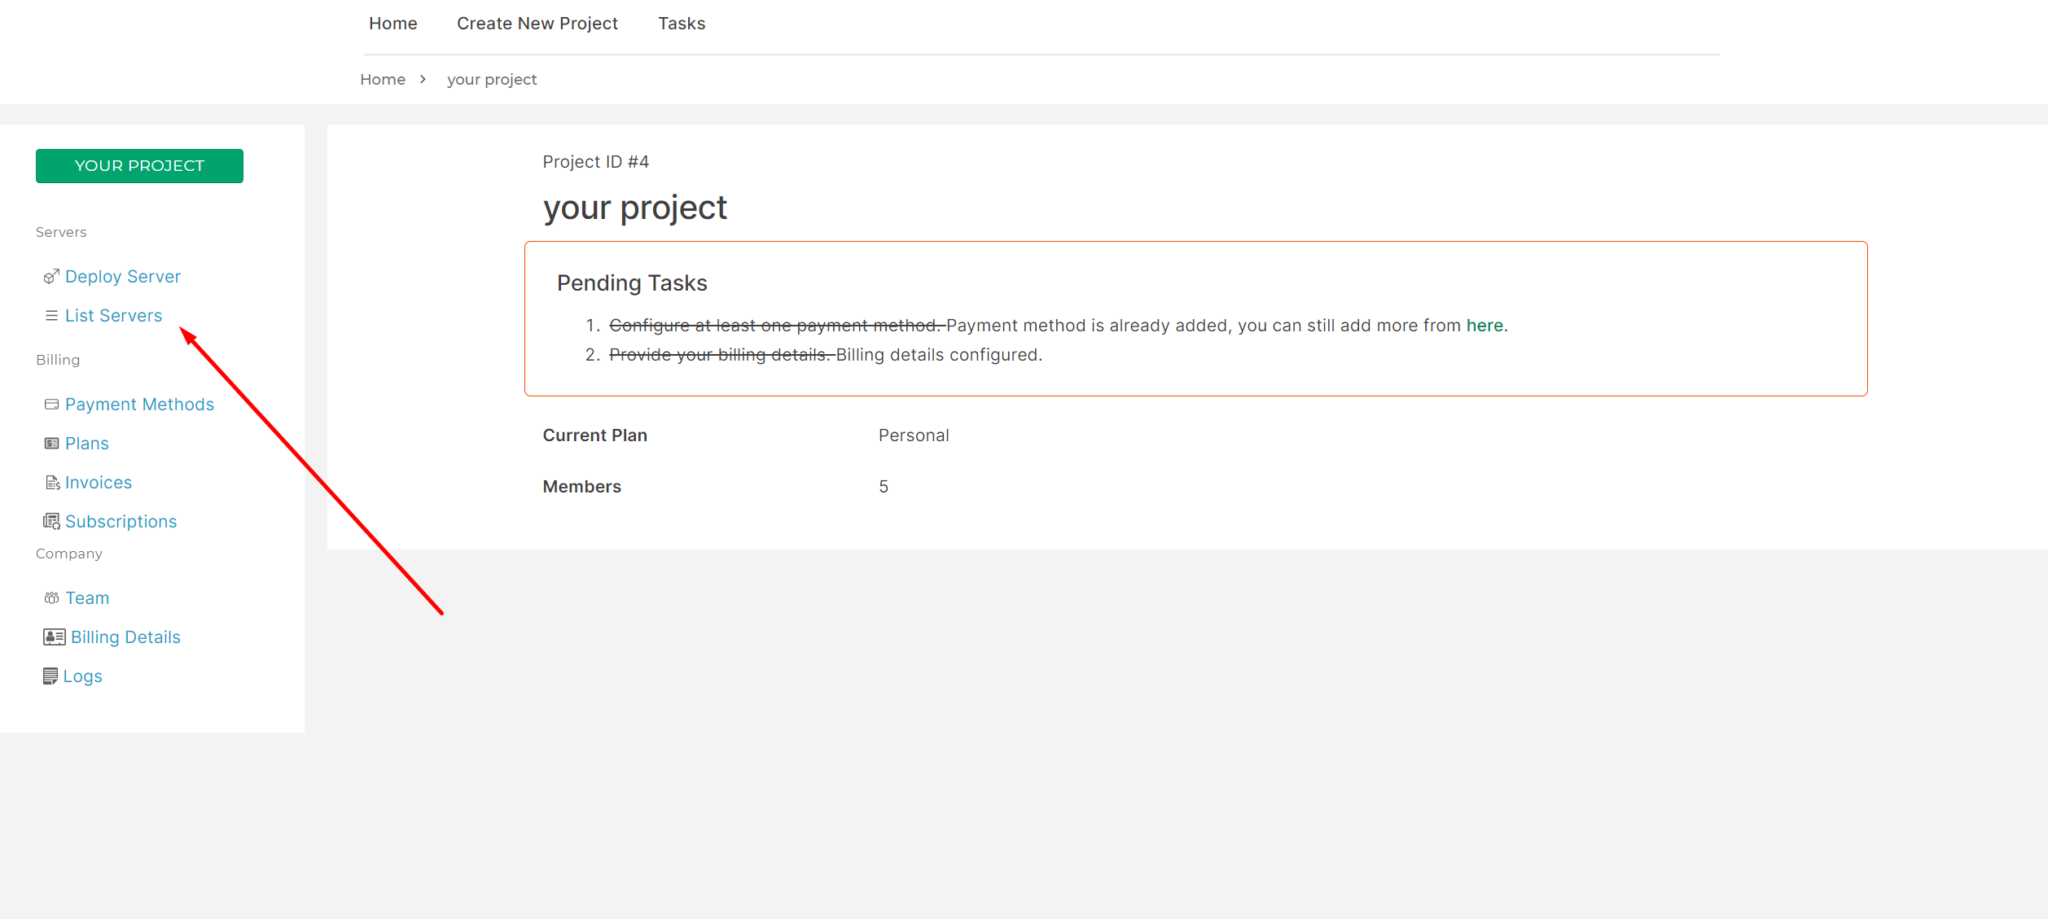This screenshot has height=919, width=2048.
Task: Click the green YOUR PROJECT button
Action: click(x=139, y=165)
